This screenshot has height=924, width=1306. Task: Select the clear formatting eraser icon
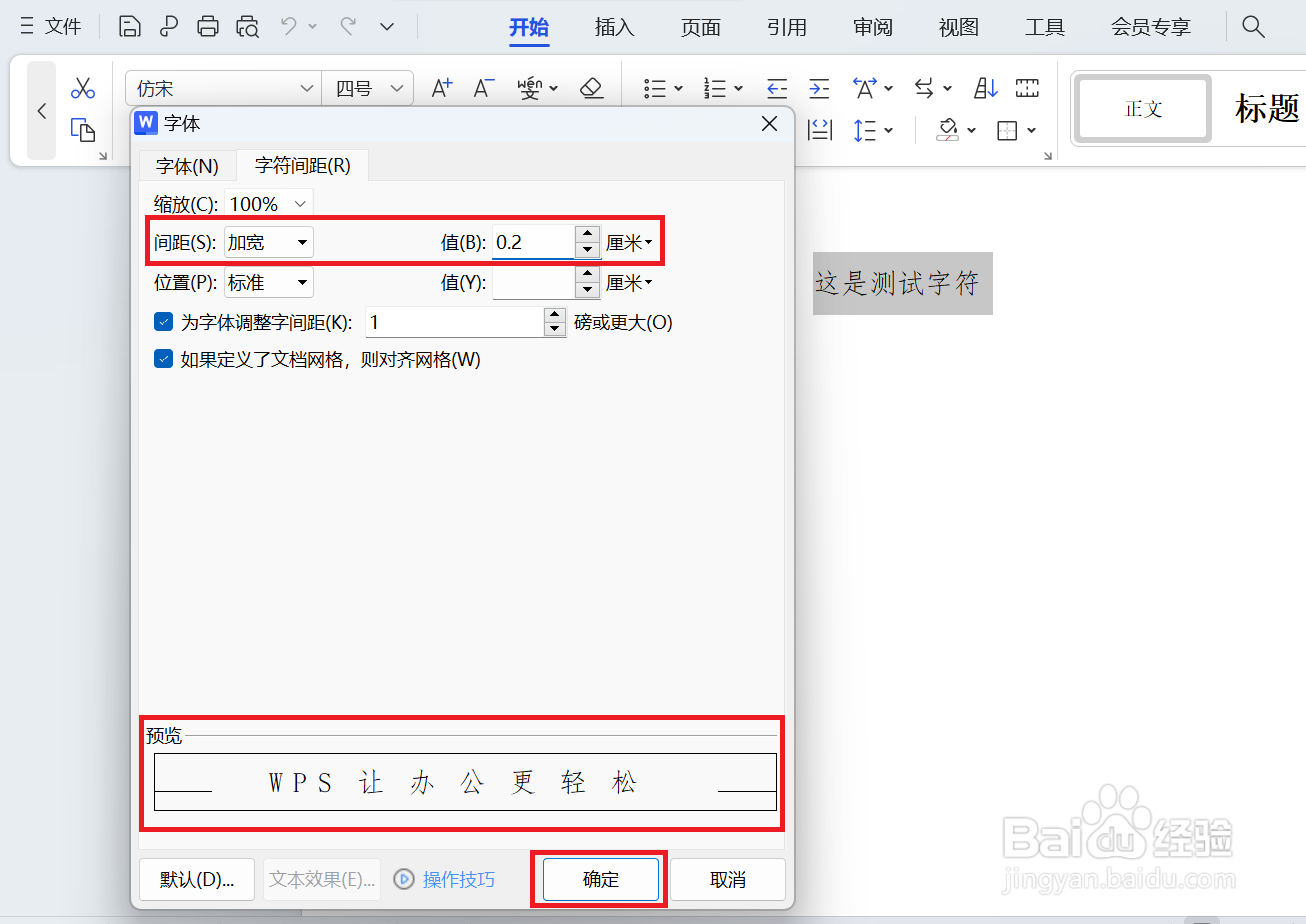[x=592, y=88]
